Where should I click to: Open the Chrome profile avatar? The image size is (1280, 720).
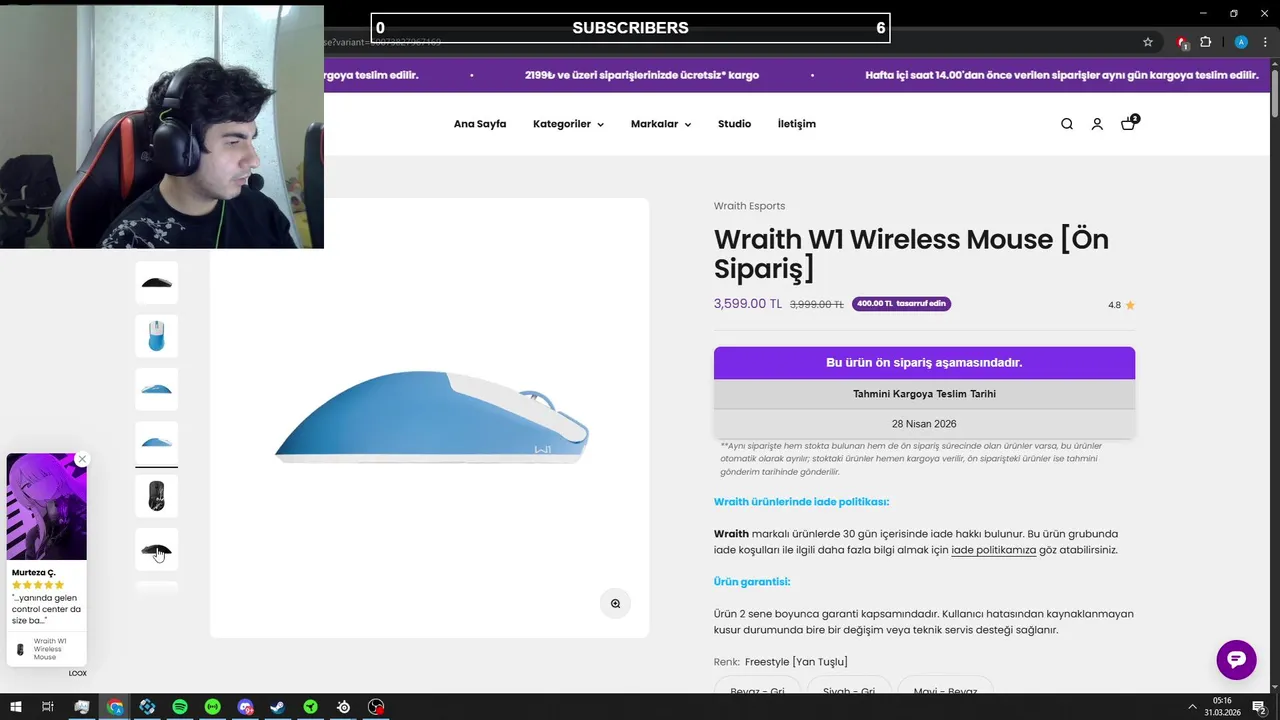coord(1241,42)
